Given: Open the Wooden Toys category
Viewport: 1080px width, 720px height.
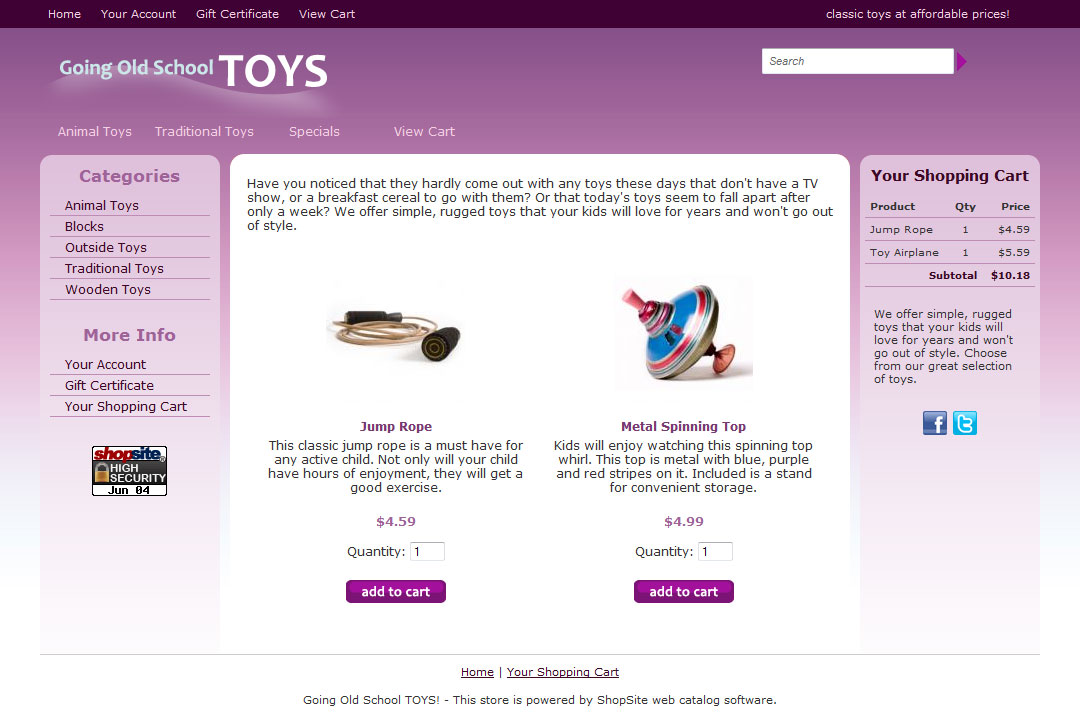Looking at the screenshot, I should point(108,289).
